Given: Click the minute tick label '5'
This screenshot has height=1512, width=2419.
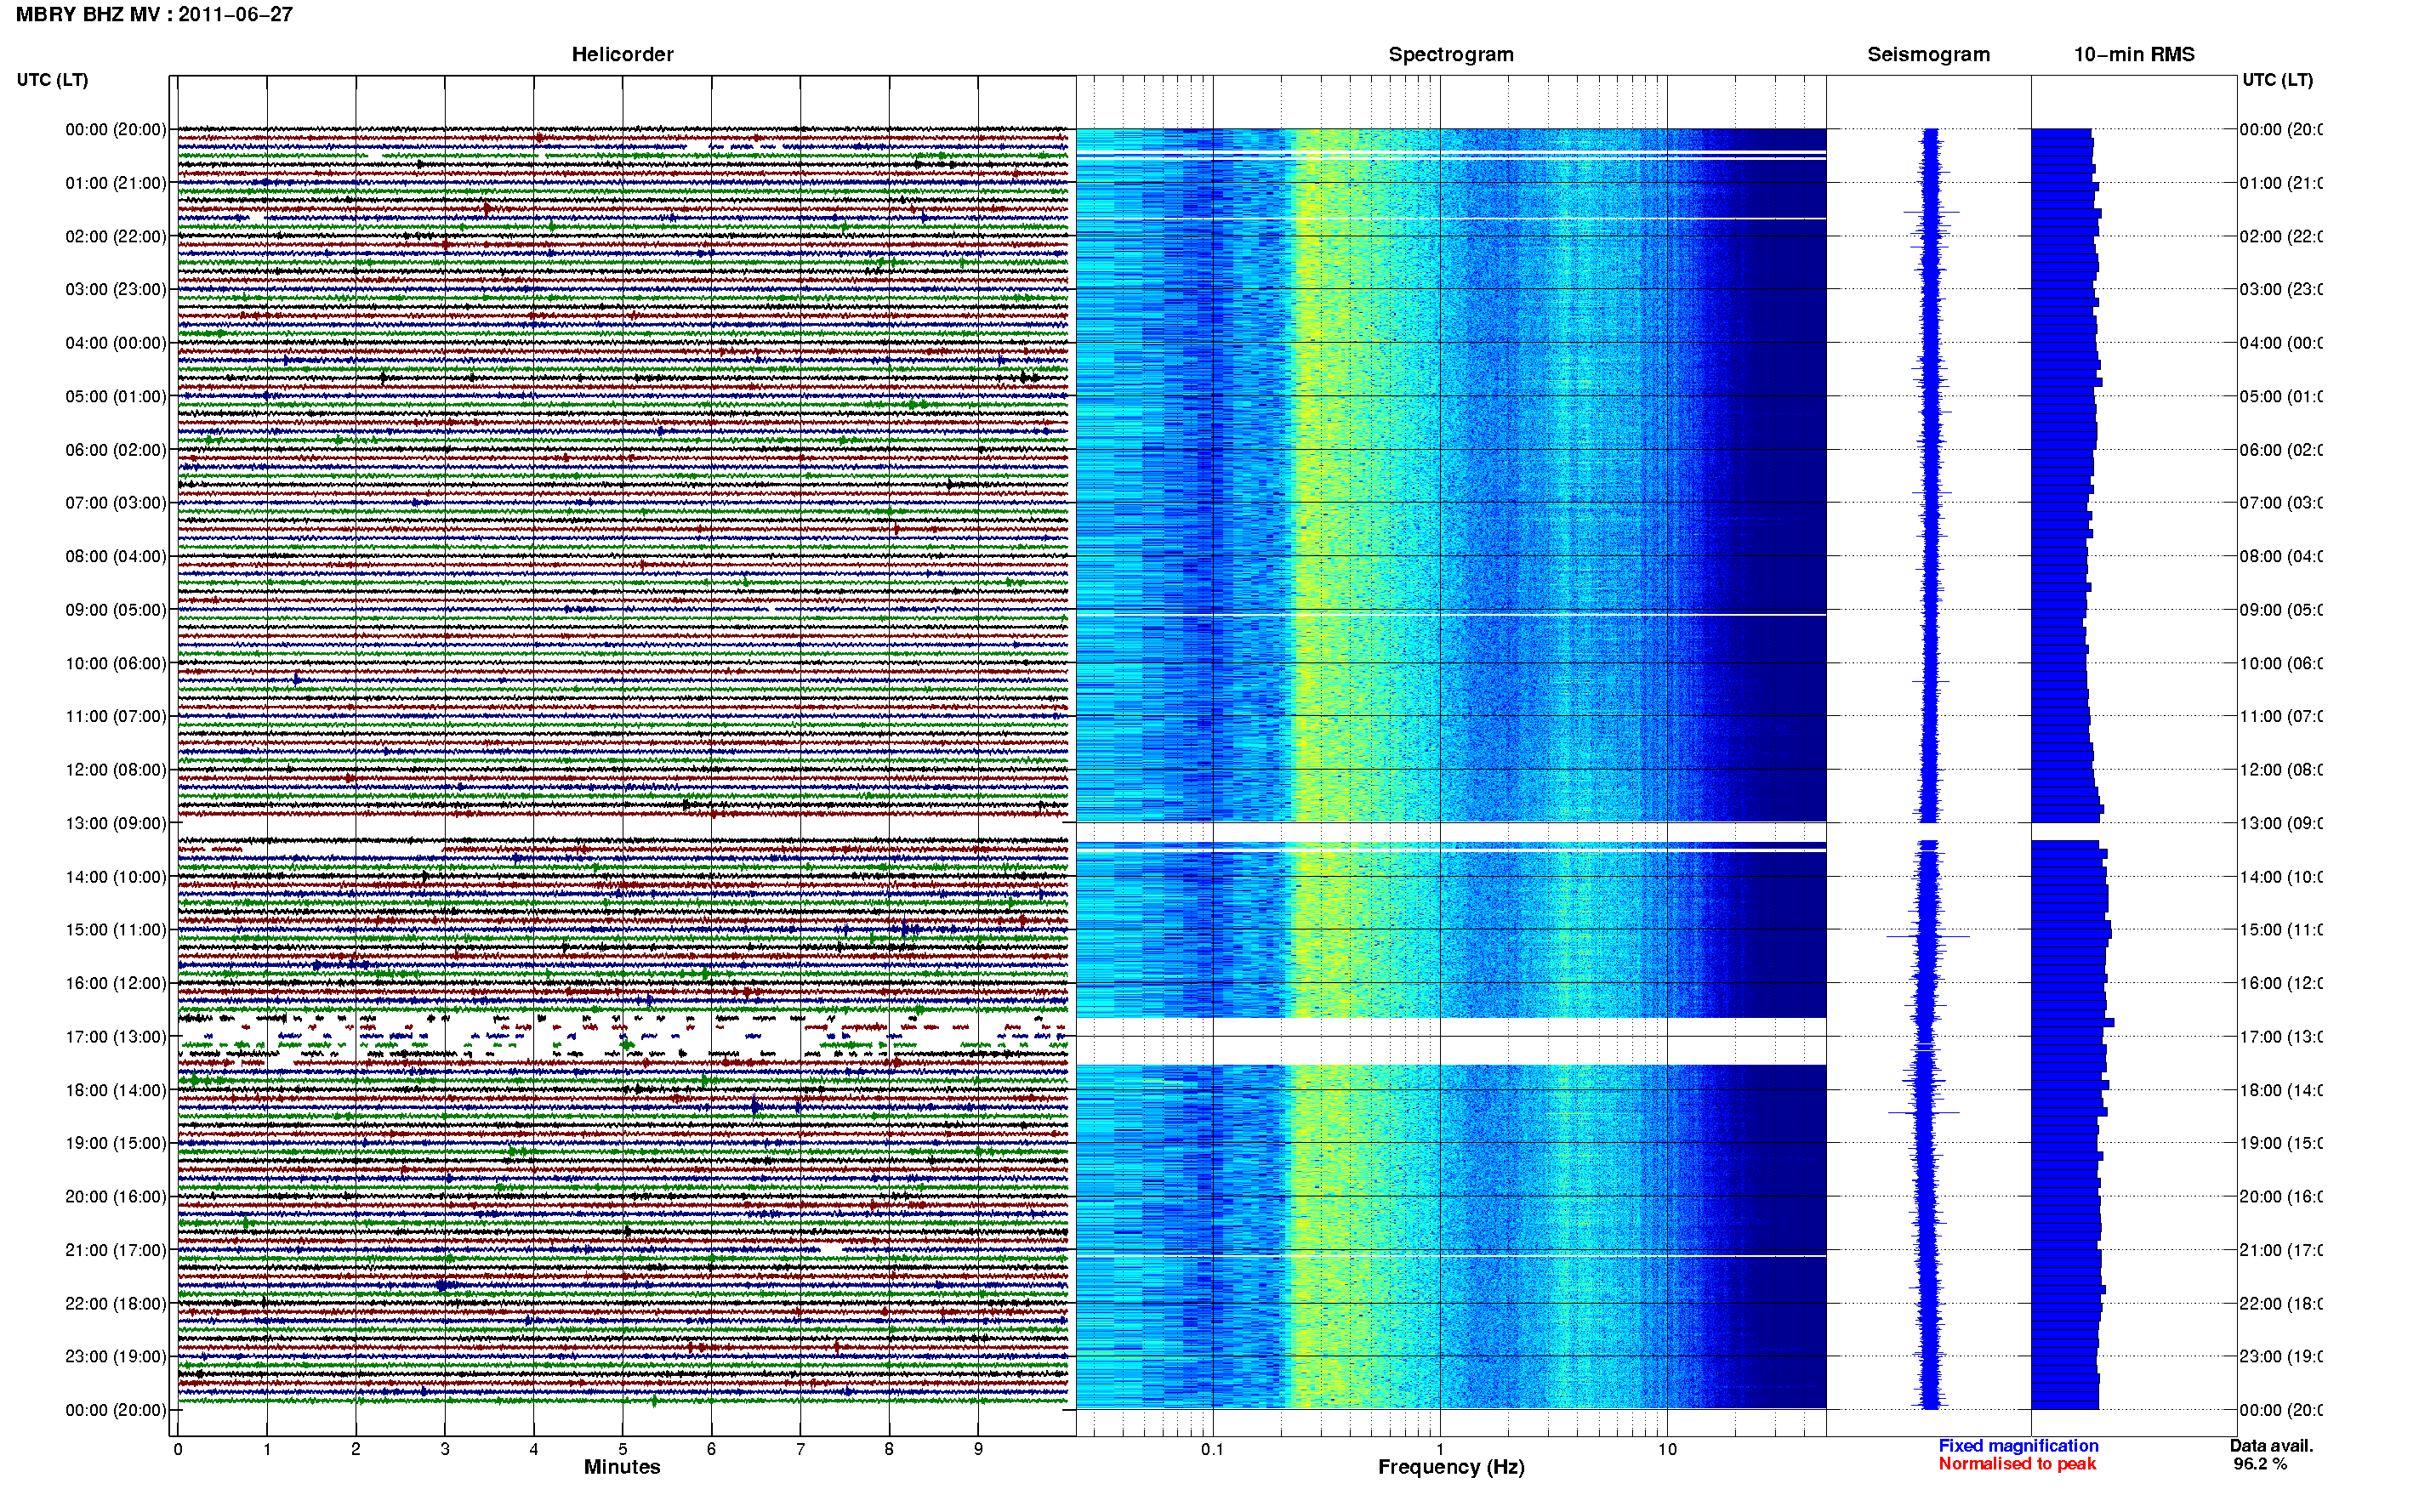Looking at the screenshot, I should coord(622,1449).
